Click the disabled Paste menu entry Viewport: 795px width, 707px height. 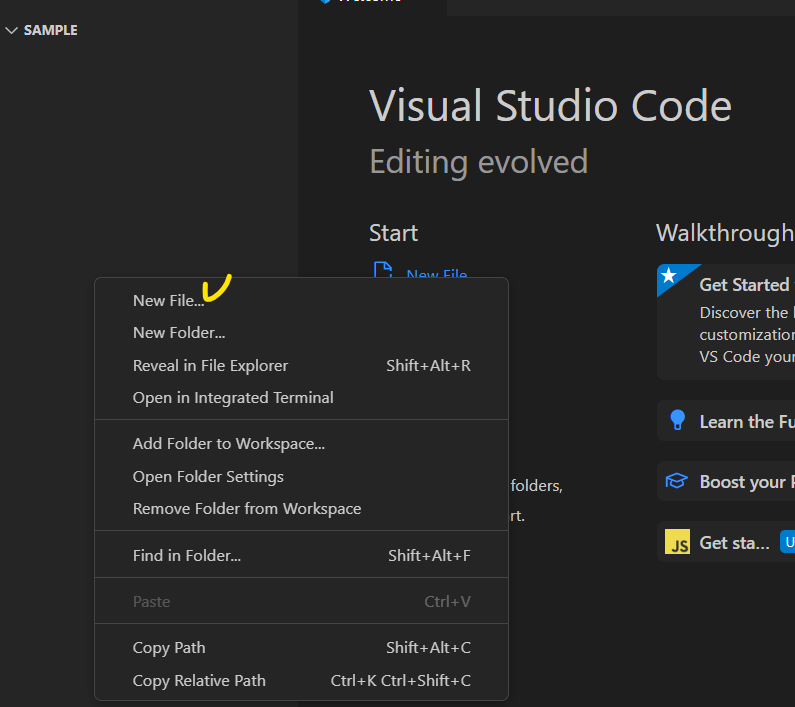301,602
